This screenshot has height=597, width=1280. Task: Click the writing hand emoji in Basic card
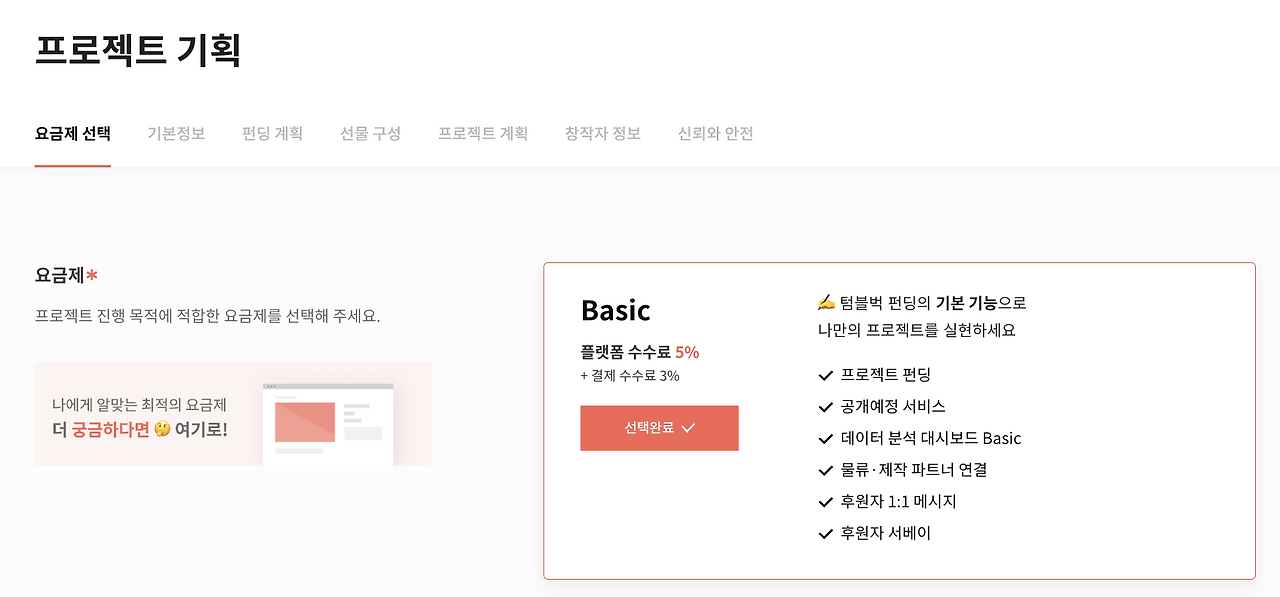point(825,301)
